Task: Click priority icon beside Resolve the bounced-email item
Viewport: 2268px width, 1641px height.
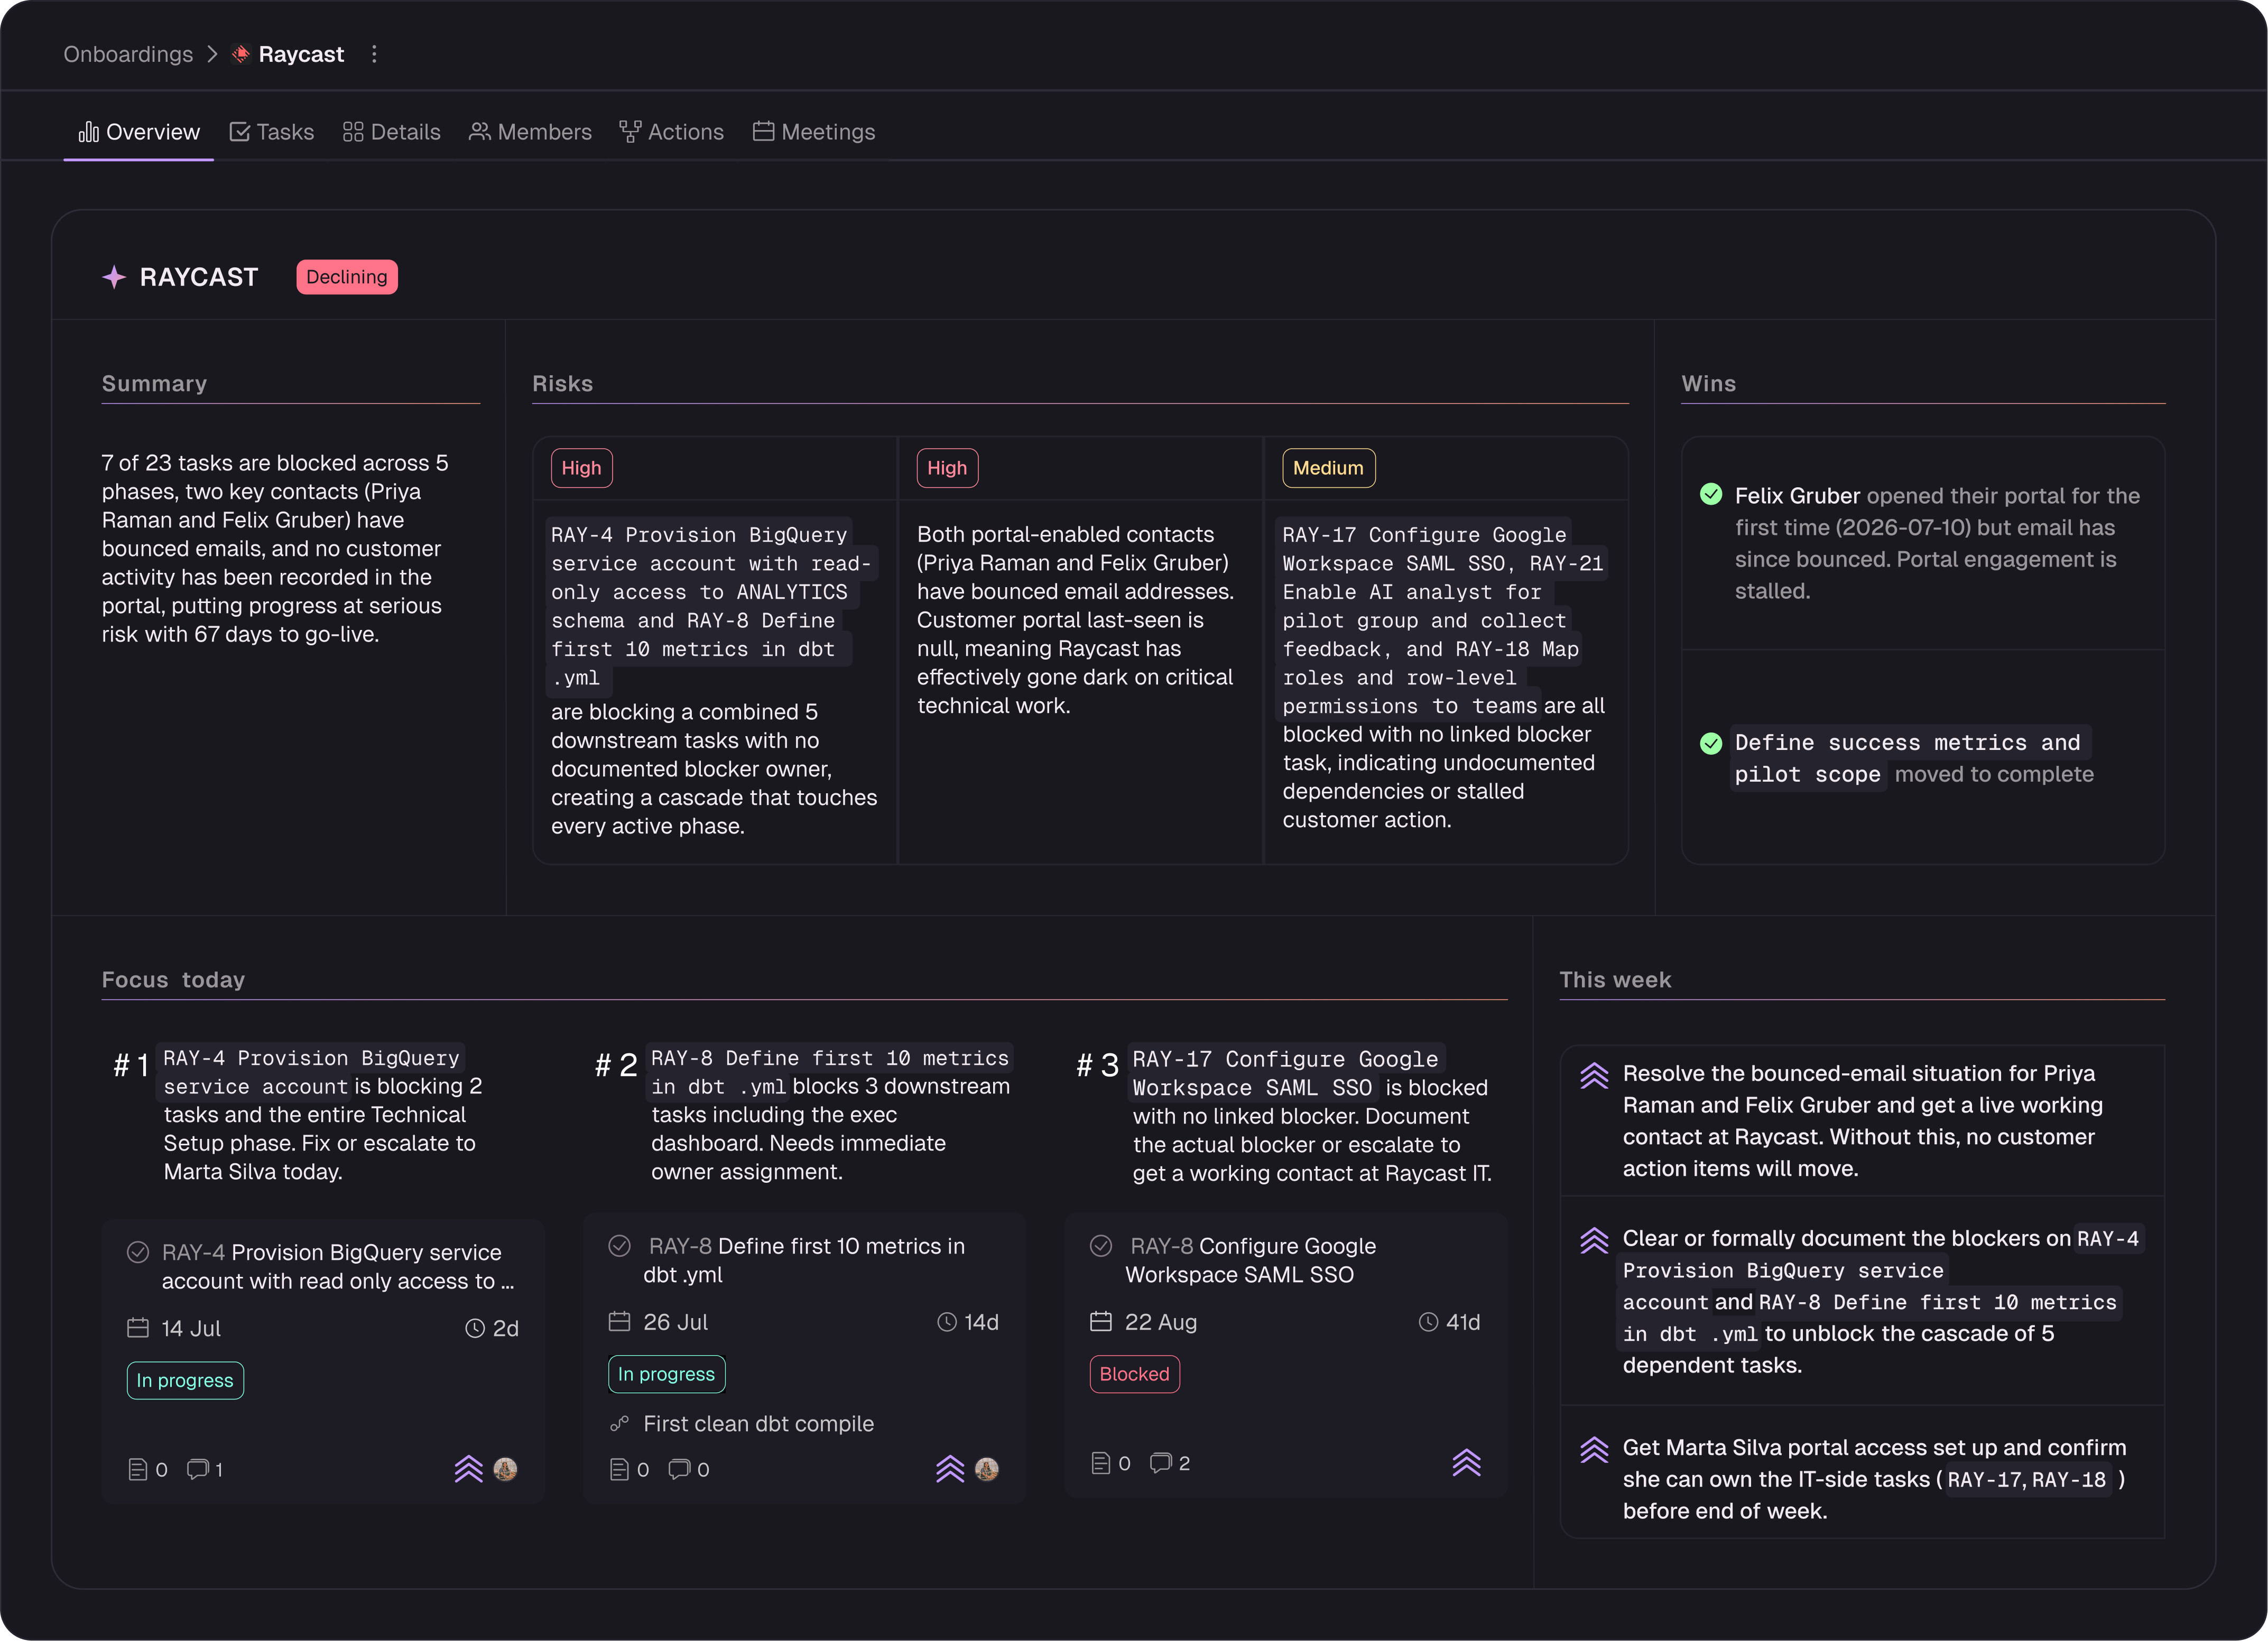Action: [x=1595, y=1076]
